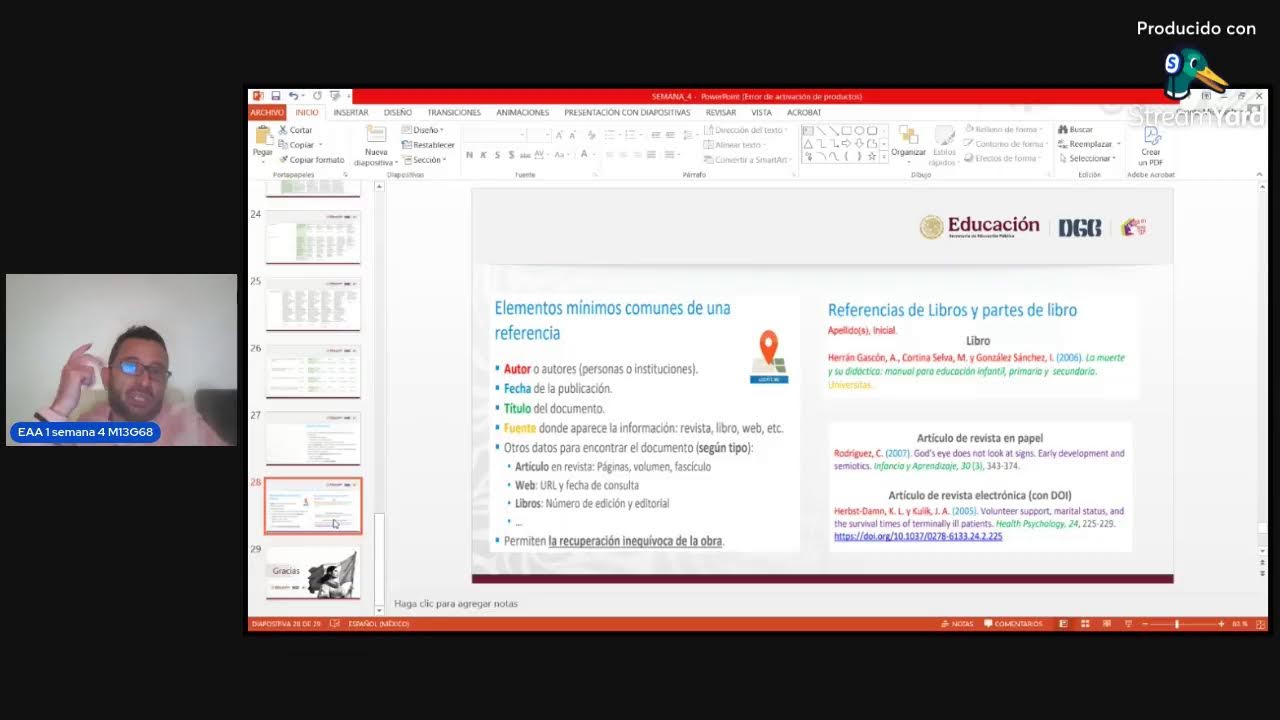Click Buscar find button

pyautogui.click(x=1076, y=130)
